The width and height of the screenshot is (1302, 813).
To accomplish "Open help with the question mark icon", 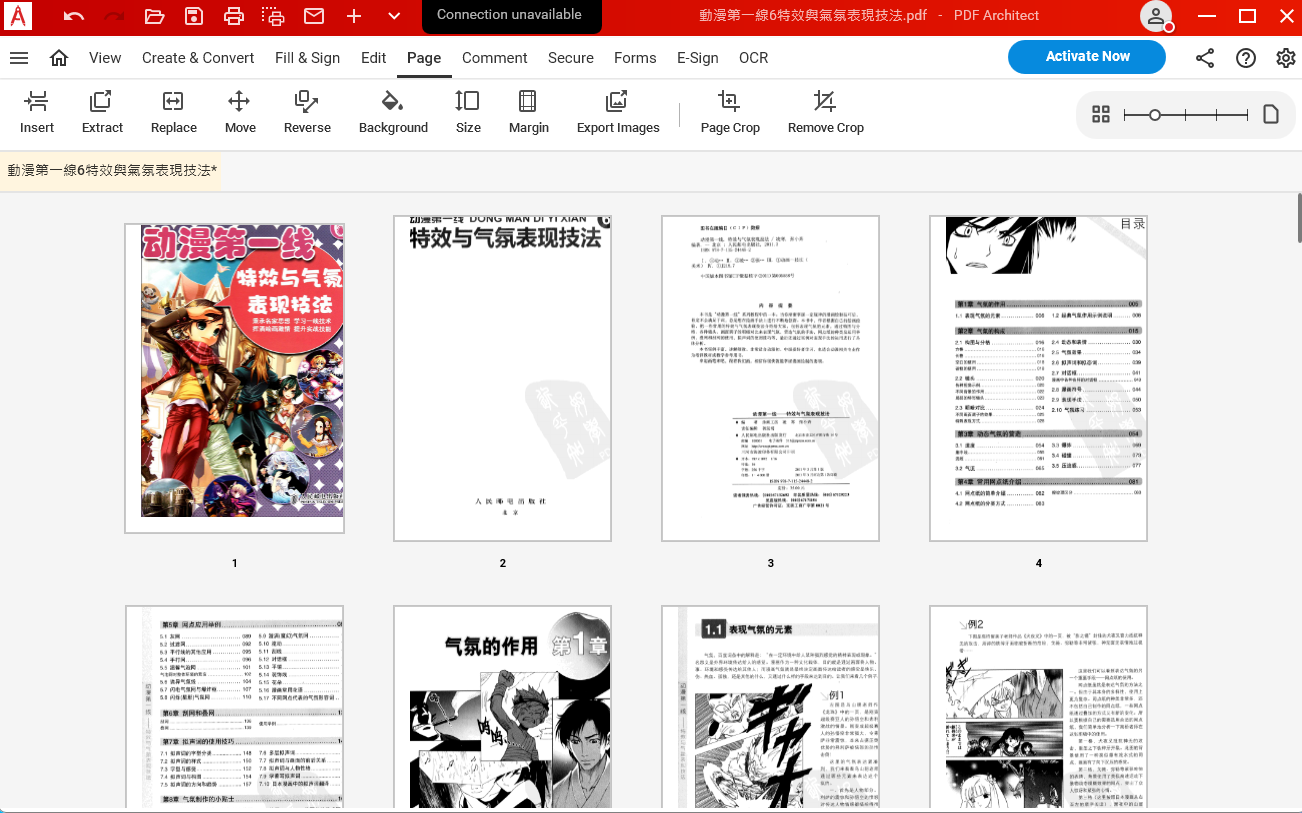I will click(1246, 58).
